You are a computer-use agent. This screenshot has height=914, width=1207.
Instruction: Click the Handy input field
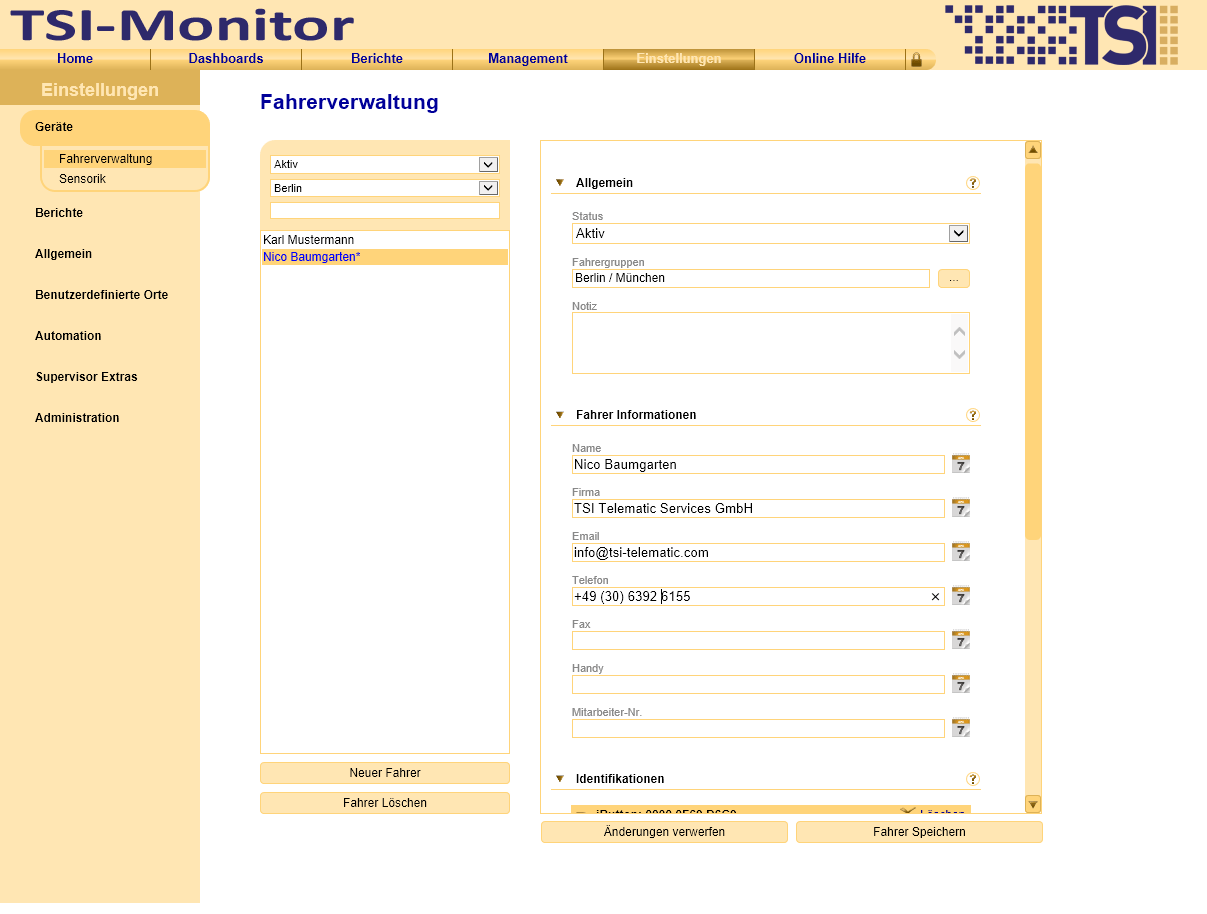coord(758,684)
